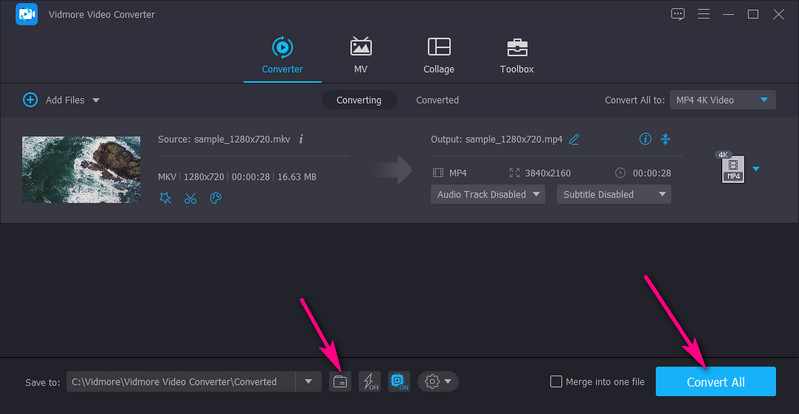This screenshot has height=414, width=799.
Task: Check the Merge into one file box
Action: point(556,381)
